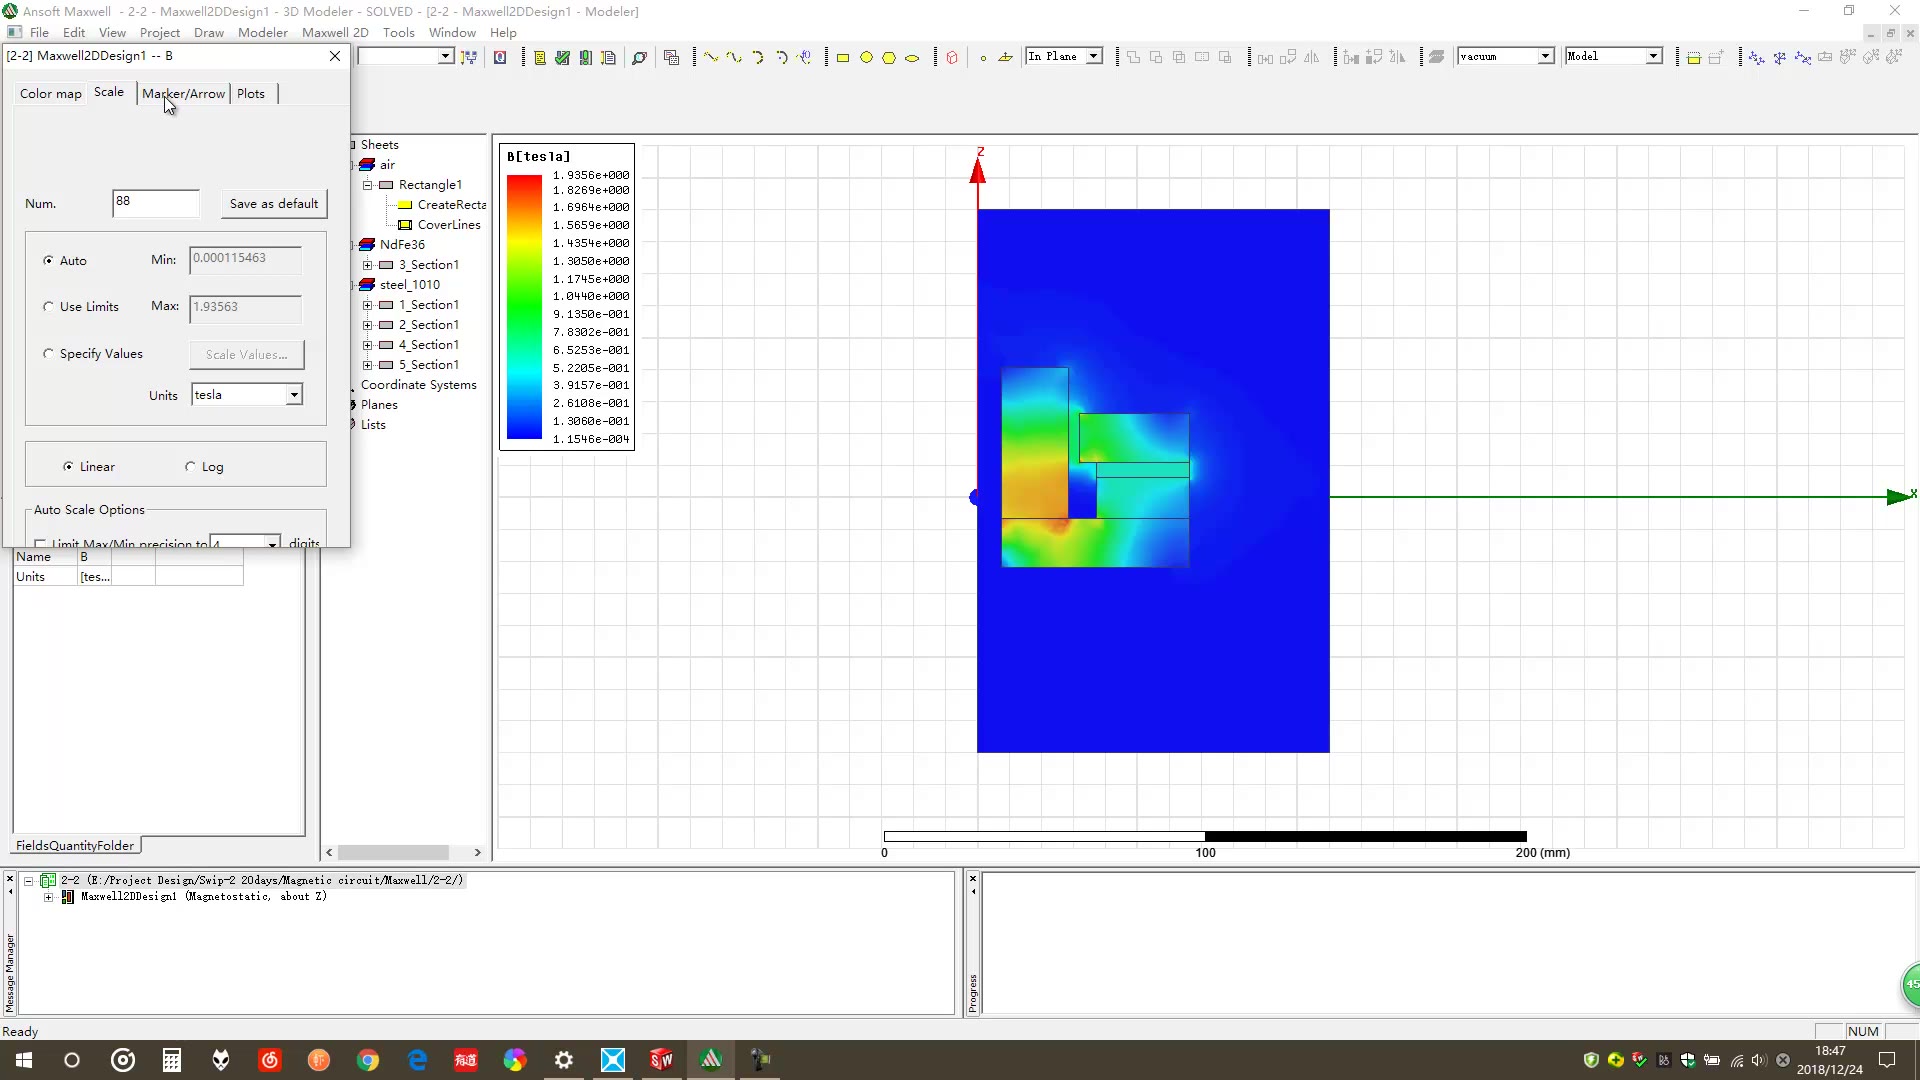Viewport: 1920px width, 1080px height.
Task: Click the Draw spline tool icon
Action: (x=735, y=58)
